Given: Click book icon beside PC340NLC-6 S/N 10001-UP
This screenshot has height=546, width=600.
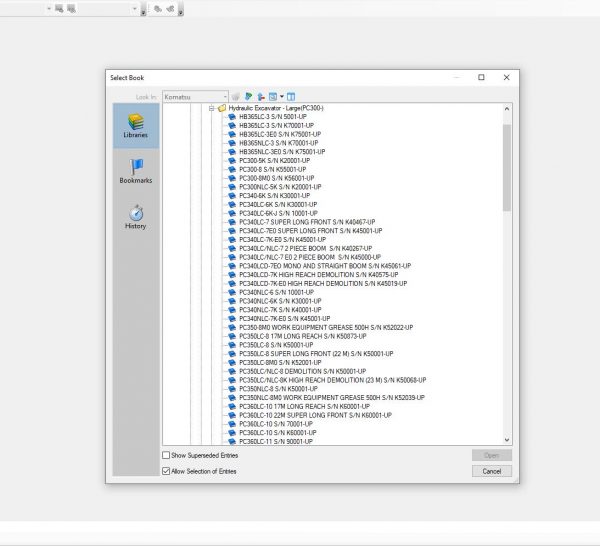Looking at the screenshot, I should (x=232, y=292).
